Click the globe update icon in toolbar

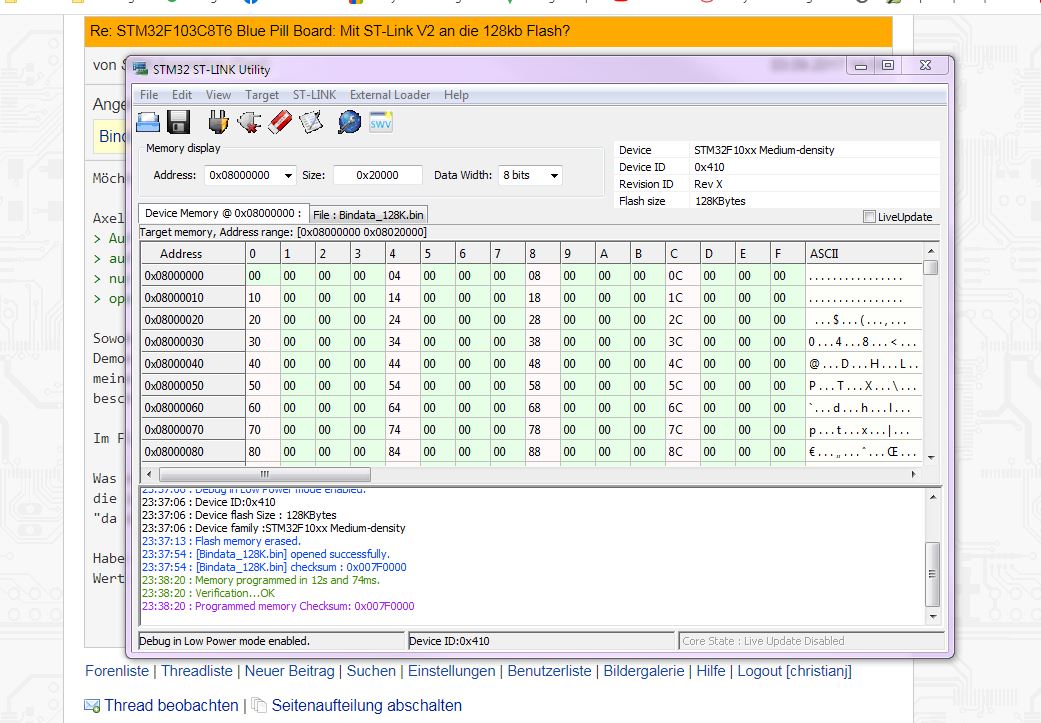tap(349, 122)
